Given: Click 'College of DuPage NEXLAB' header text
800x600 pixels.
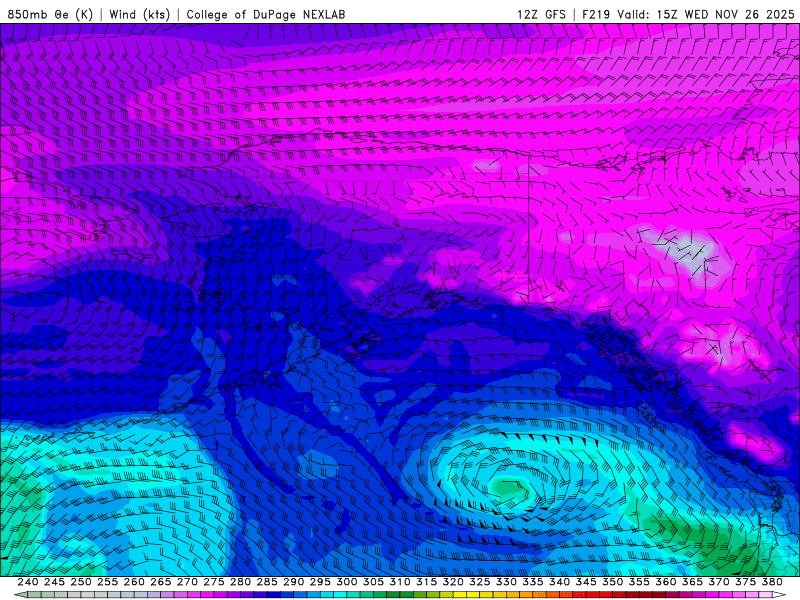Looking at the screenshot, I should [265, 14].
